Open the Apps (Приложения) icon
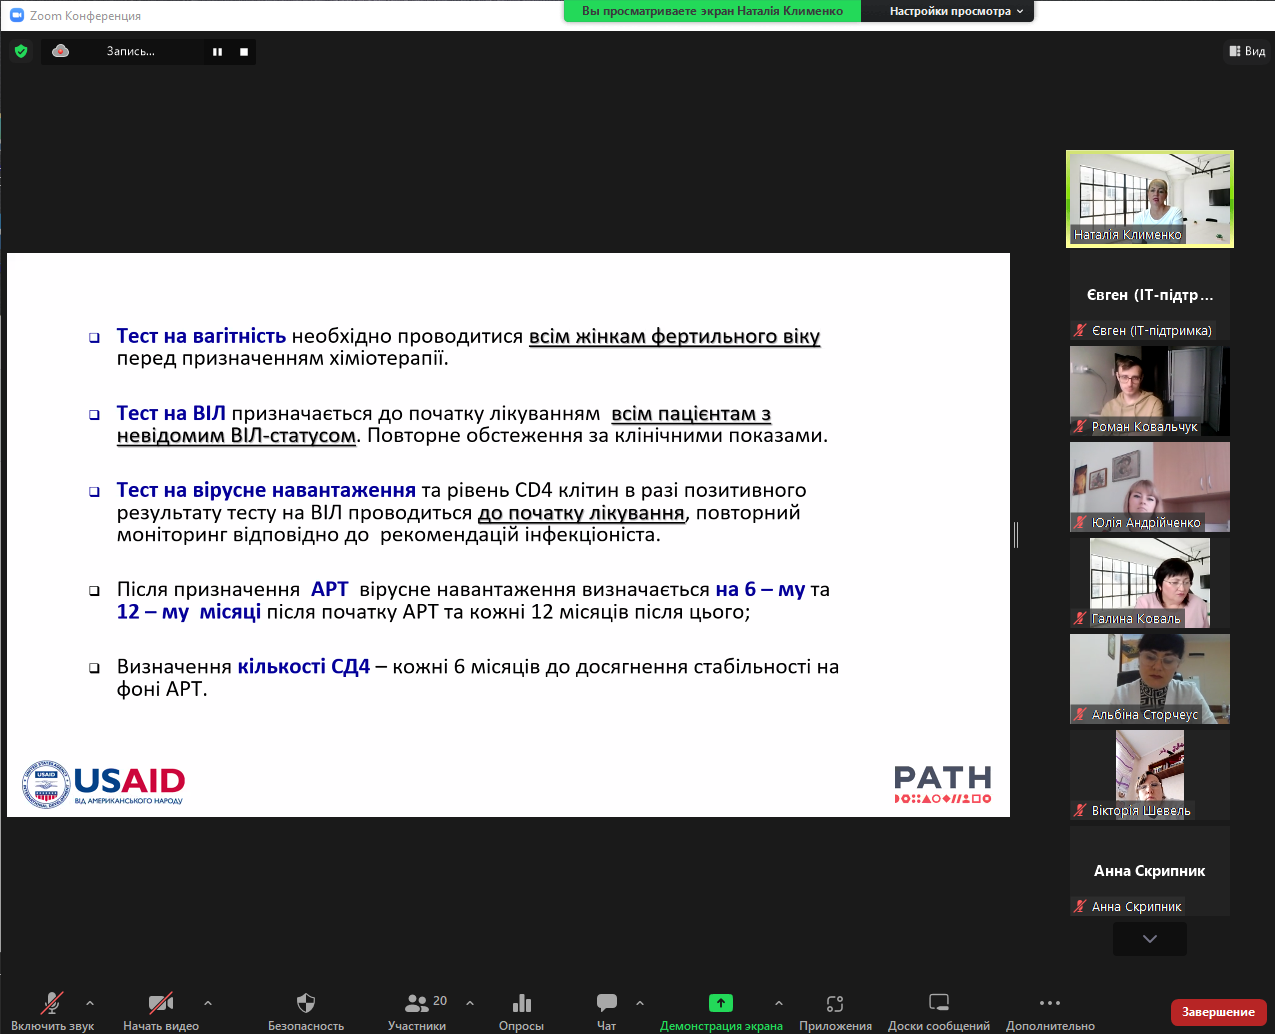1275x1034 pixels. [x=835, y=1003]
